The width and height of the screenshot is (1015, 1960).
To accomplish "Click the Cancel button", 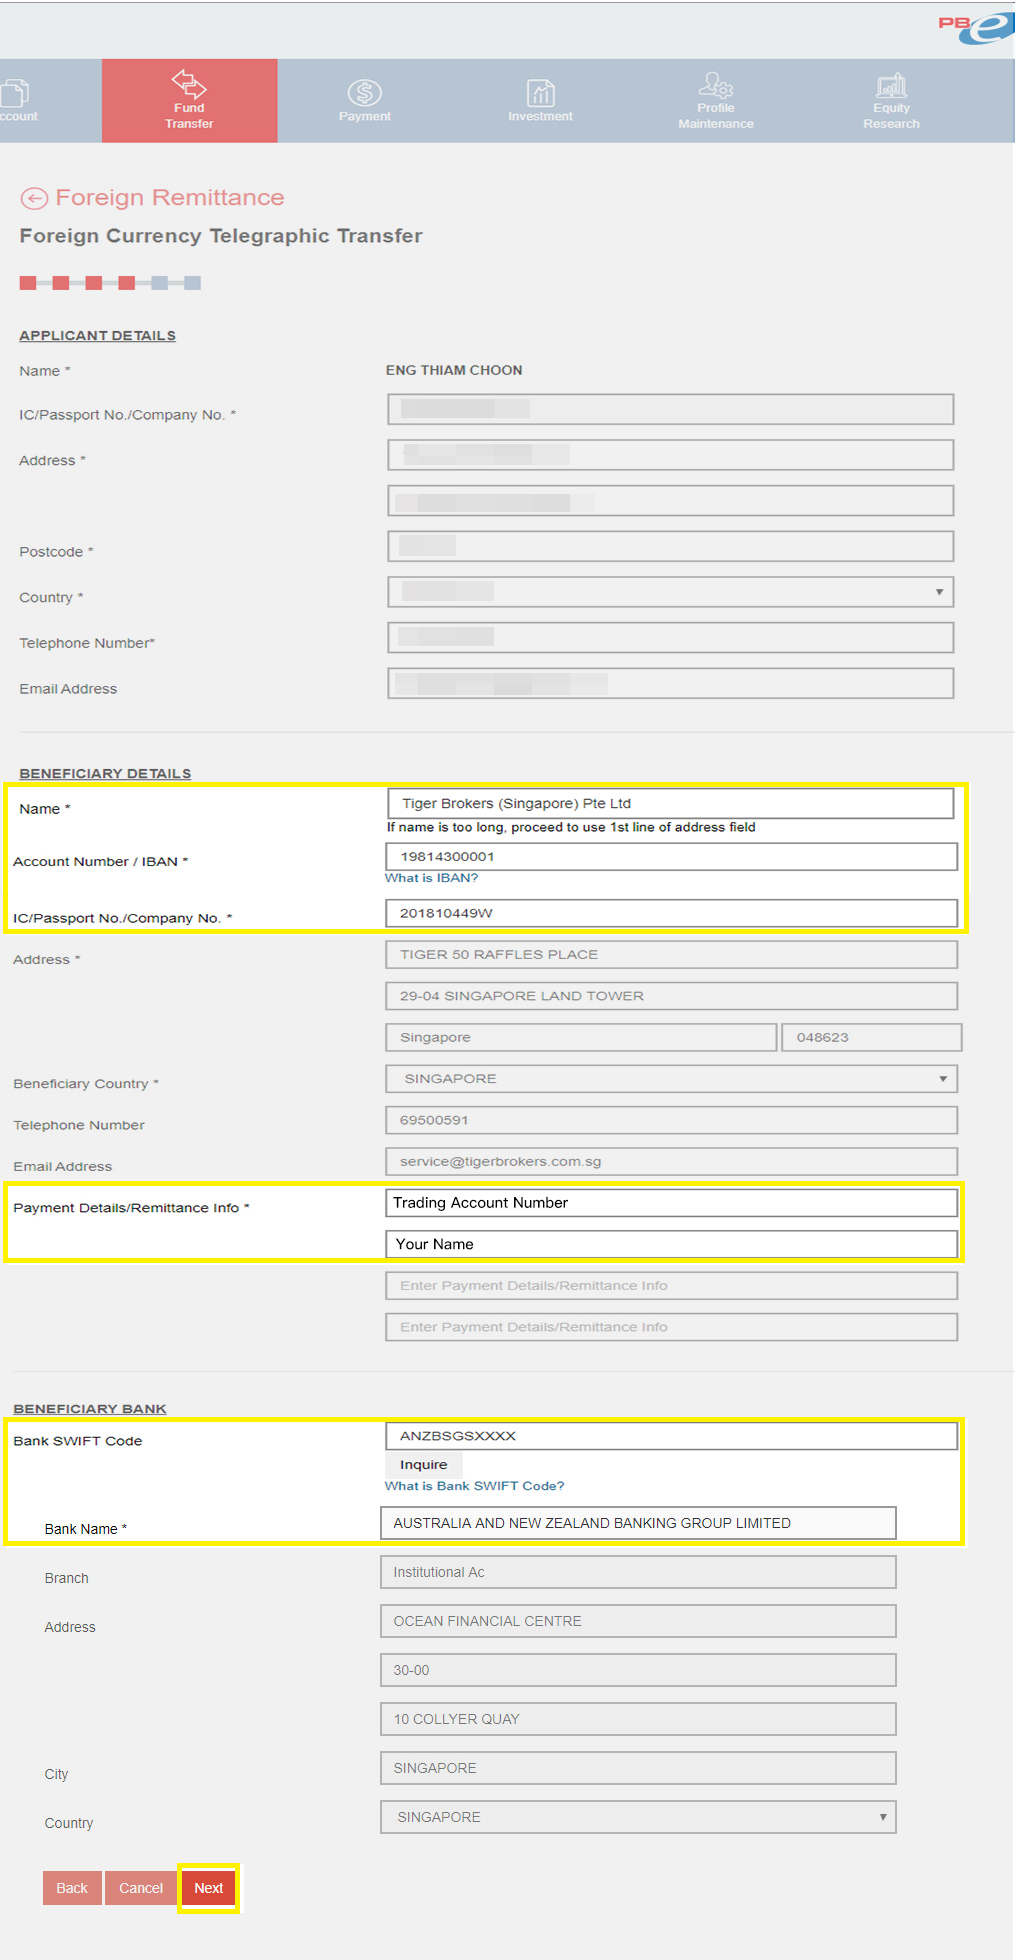I will [x=141, y=1888].
